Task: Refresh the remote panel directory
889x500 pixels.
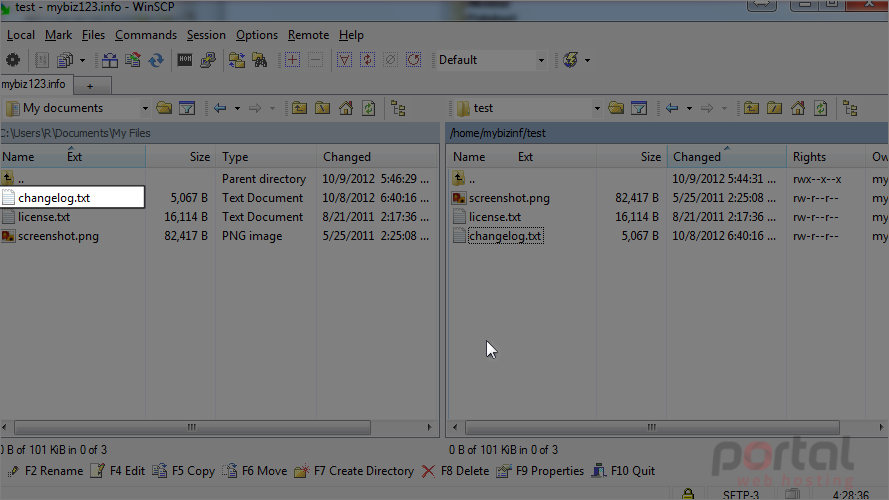Action: (x=821, y=108)
